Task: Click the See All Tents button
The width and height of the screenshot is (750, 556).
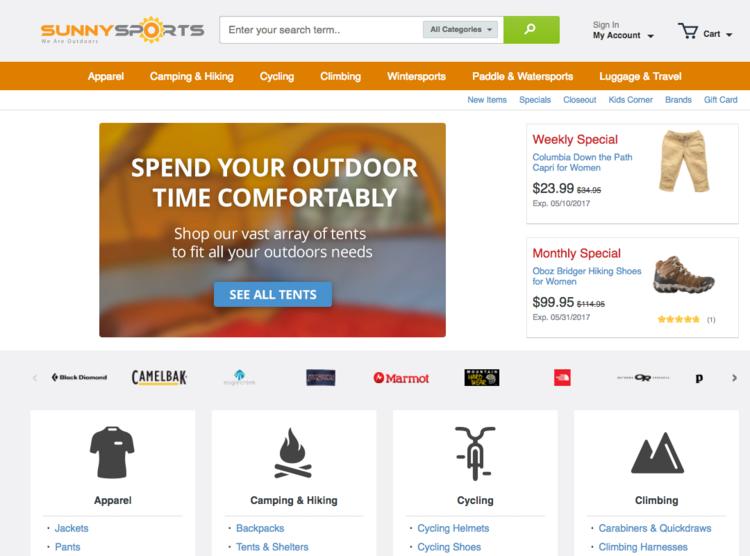Action: click(273, 294)
